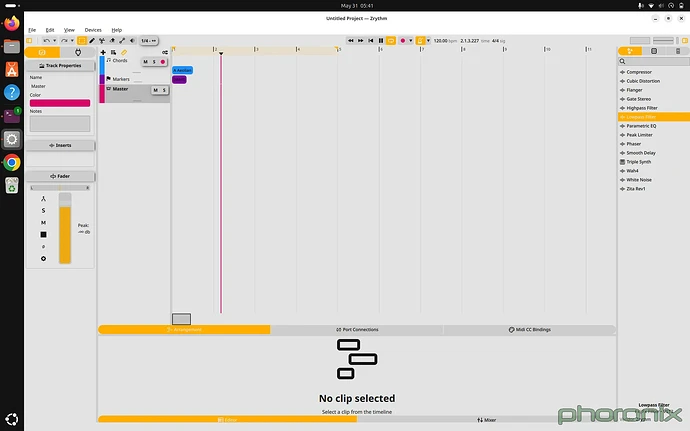Toggle left panel icon at toolbar start
The width and height of the screenshot is (690, 431).
[x=29, y=41]
